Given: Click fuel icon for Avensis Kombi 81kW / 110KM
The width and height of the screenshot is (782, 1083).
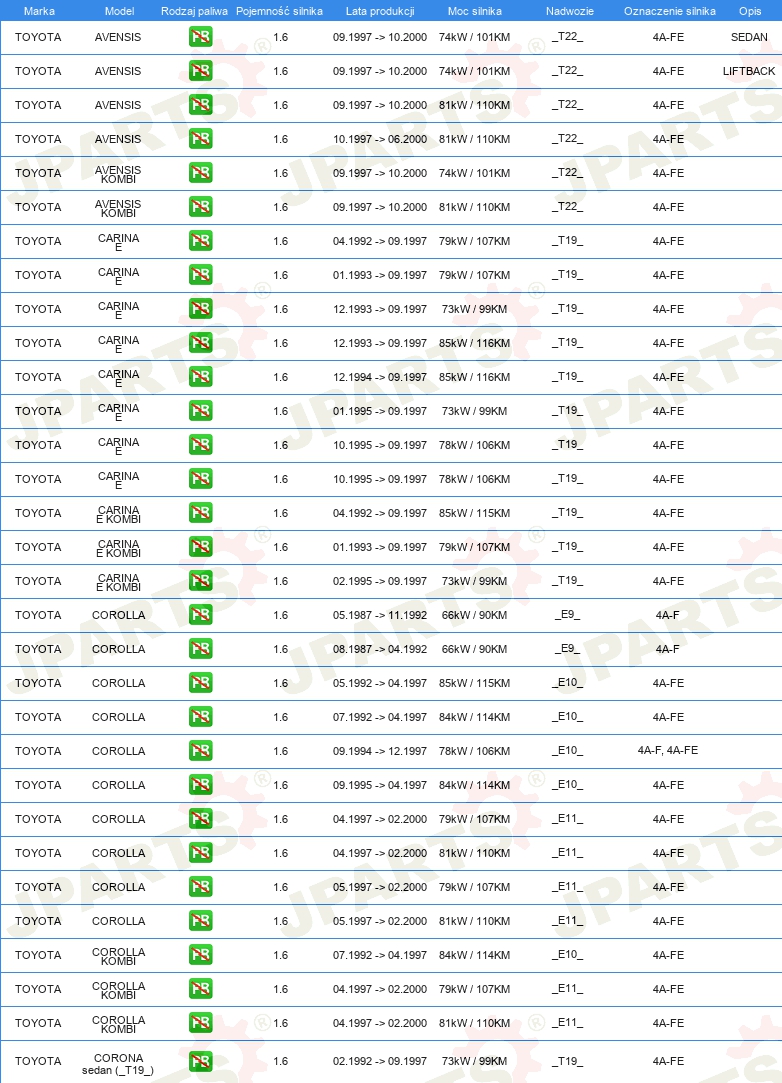Looking at the screenshot, I should coord(200,207).
